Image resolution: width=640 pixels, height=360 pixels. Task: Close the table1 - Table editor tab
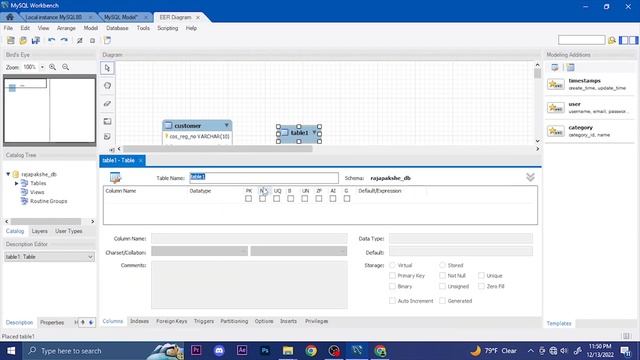tap(140, 161)
